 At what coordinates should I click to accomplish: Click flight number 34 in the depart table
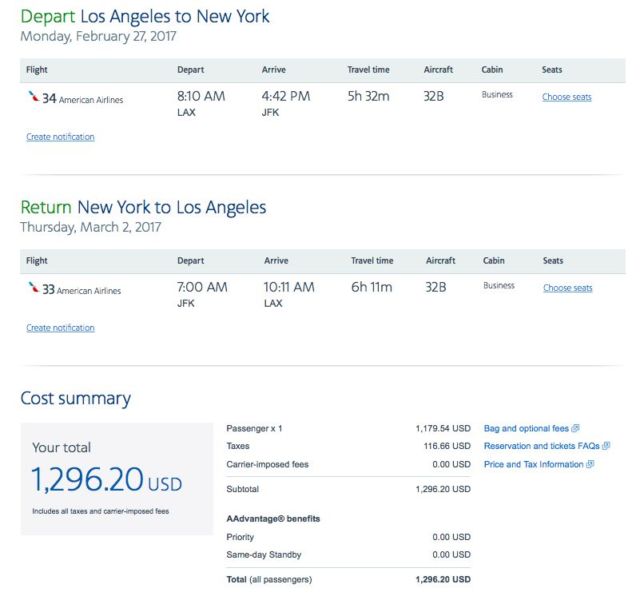tap(48, 98)
